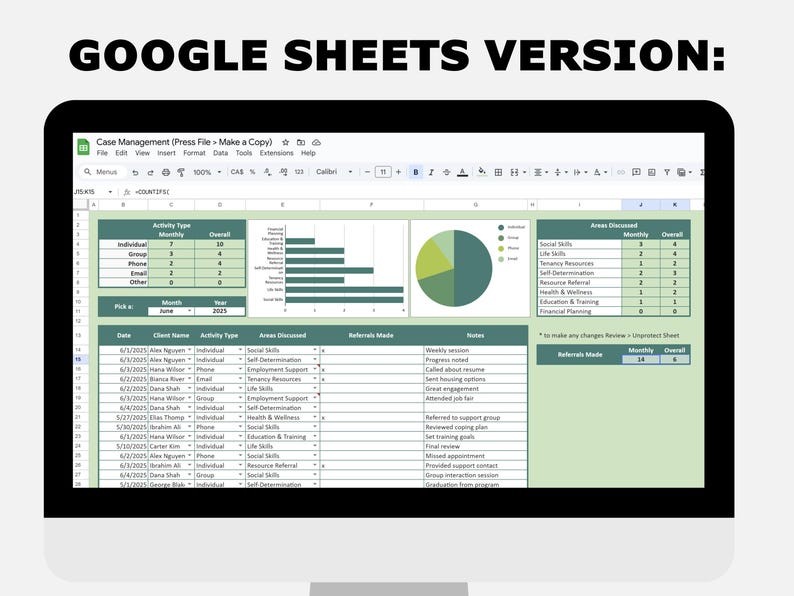Viewport: 794px width, 596px height.
Task: Select row 15 header
Action: (x=78, y=360)
